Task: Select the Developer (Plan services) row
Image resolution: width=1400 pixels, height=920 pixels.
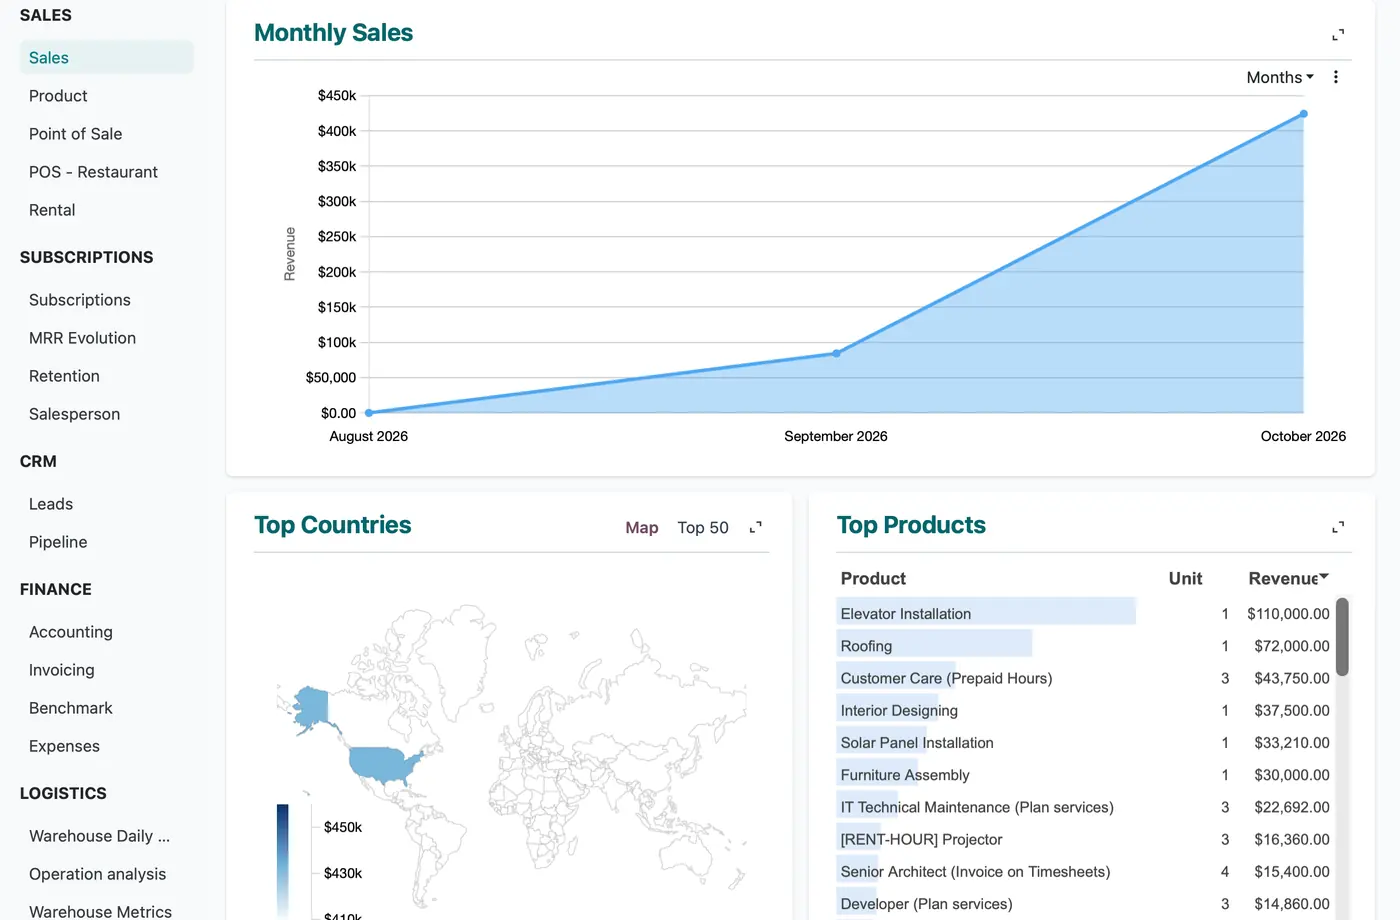Action: pos(1085,903)
